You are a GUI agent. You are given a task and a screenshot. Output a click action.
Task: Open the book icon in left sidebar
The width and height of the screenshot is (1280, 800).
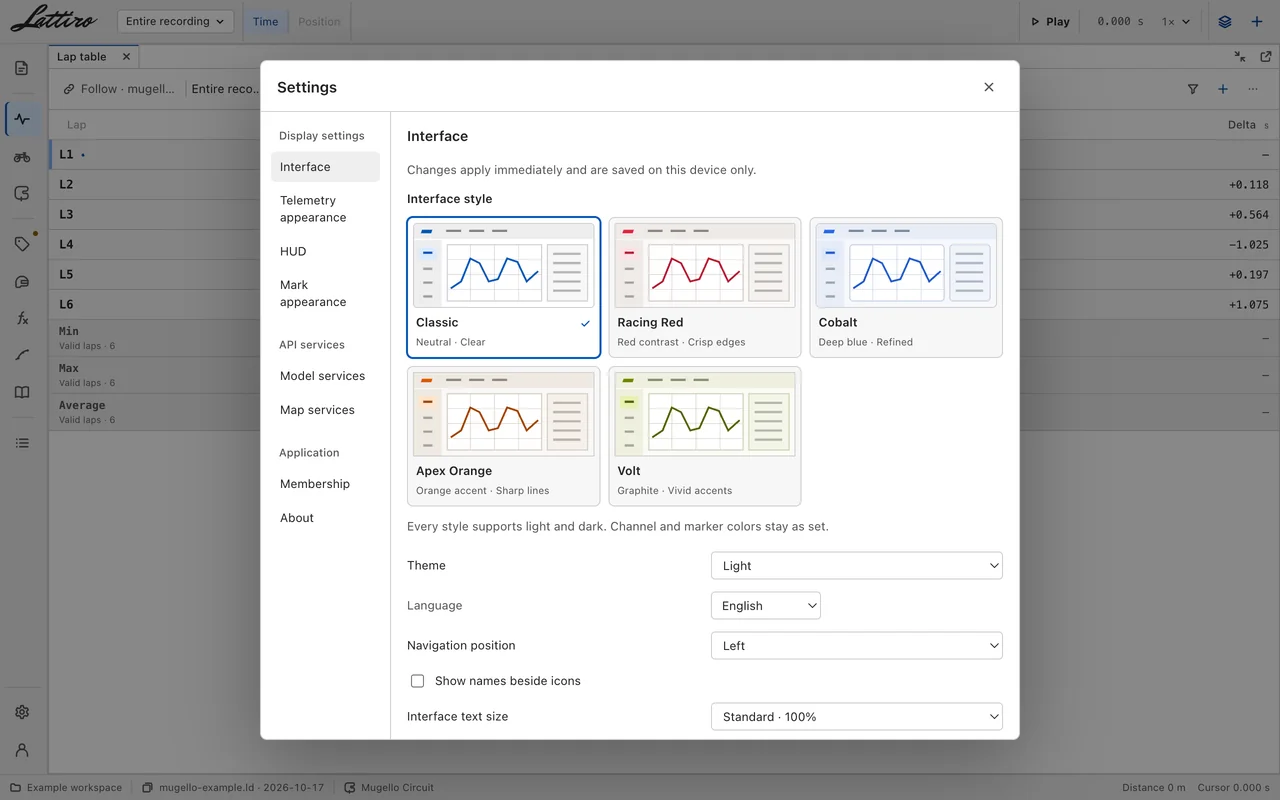click(22, 392)
